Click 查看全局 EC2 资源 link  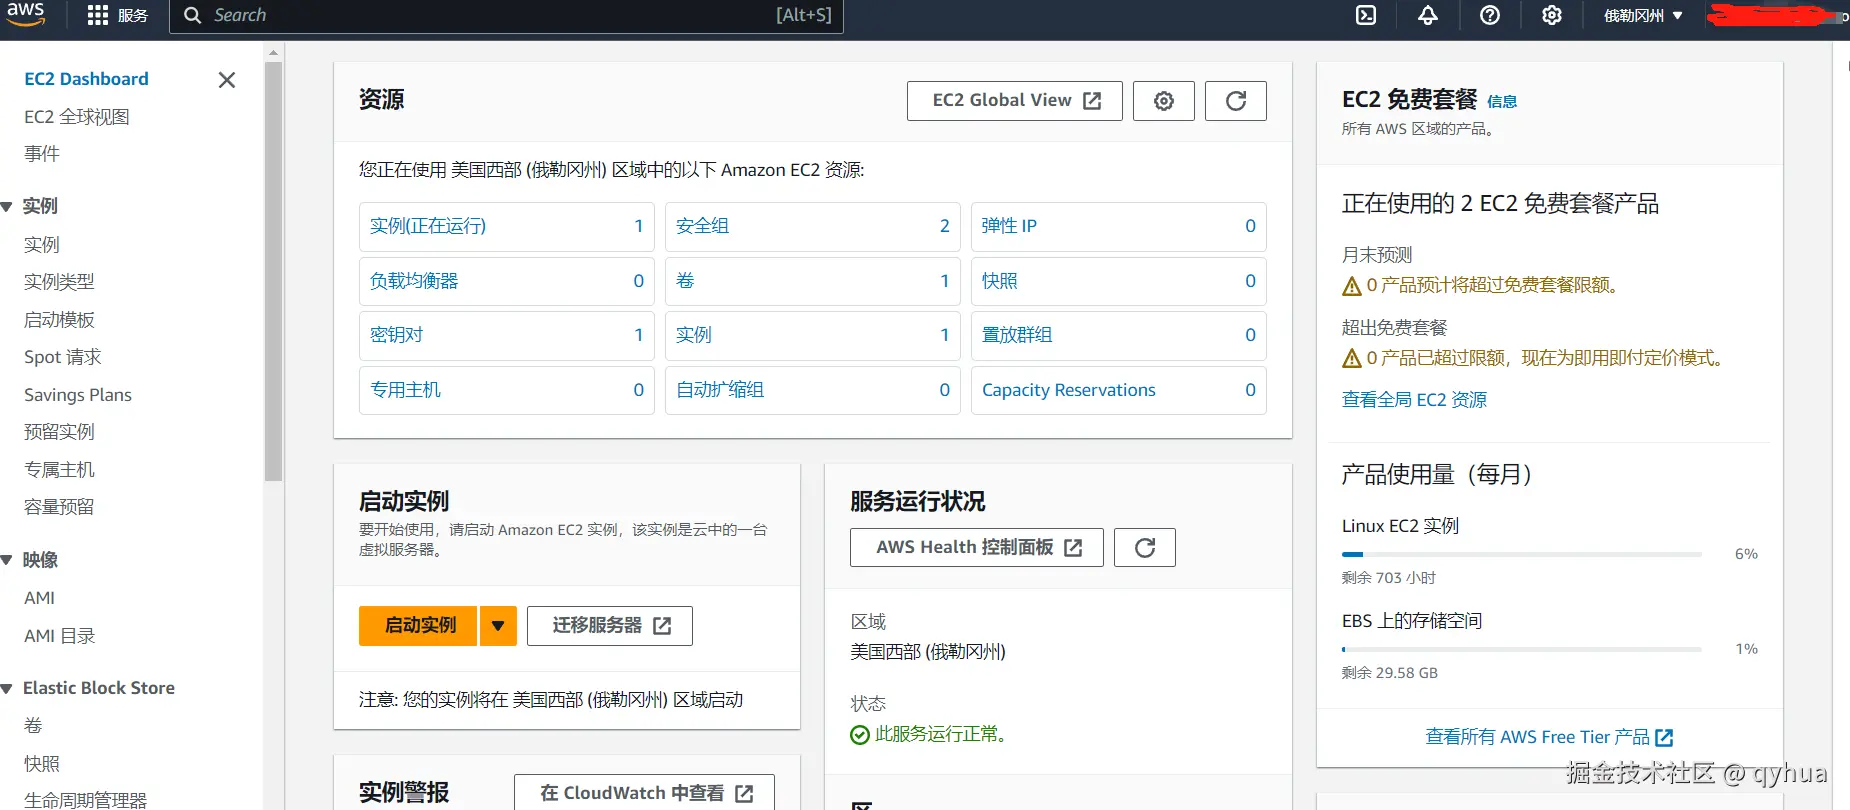[1414, 400]
